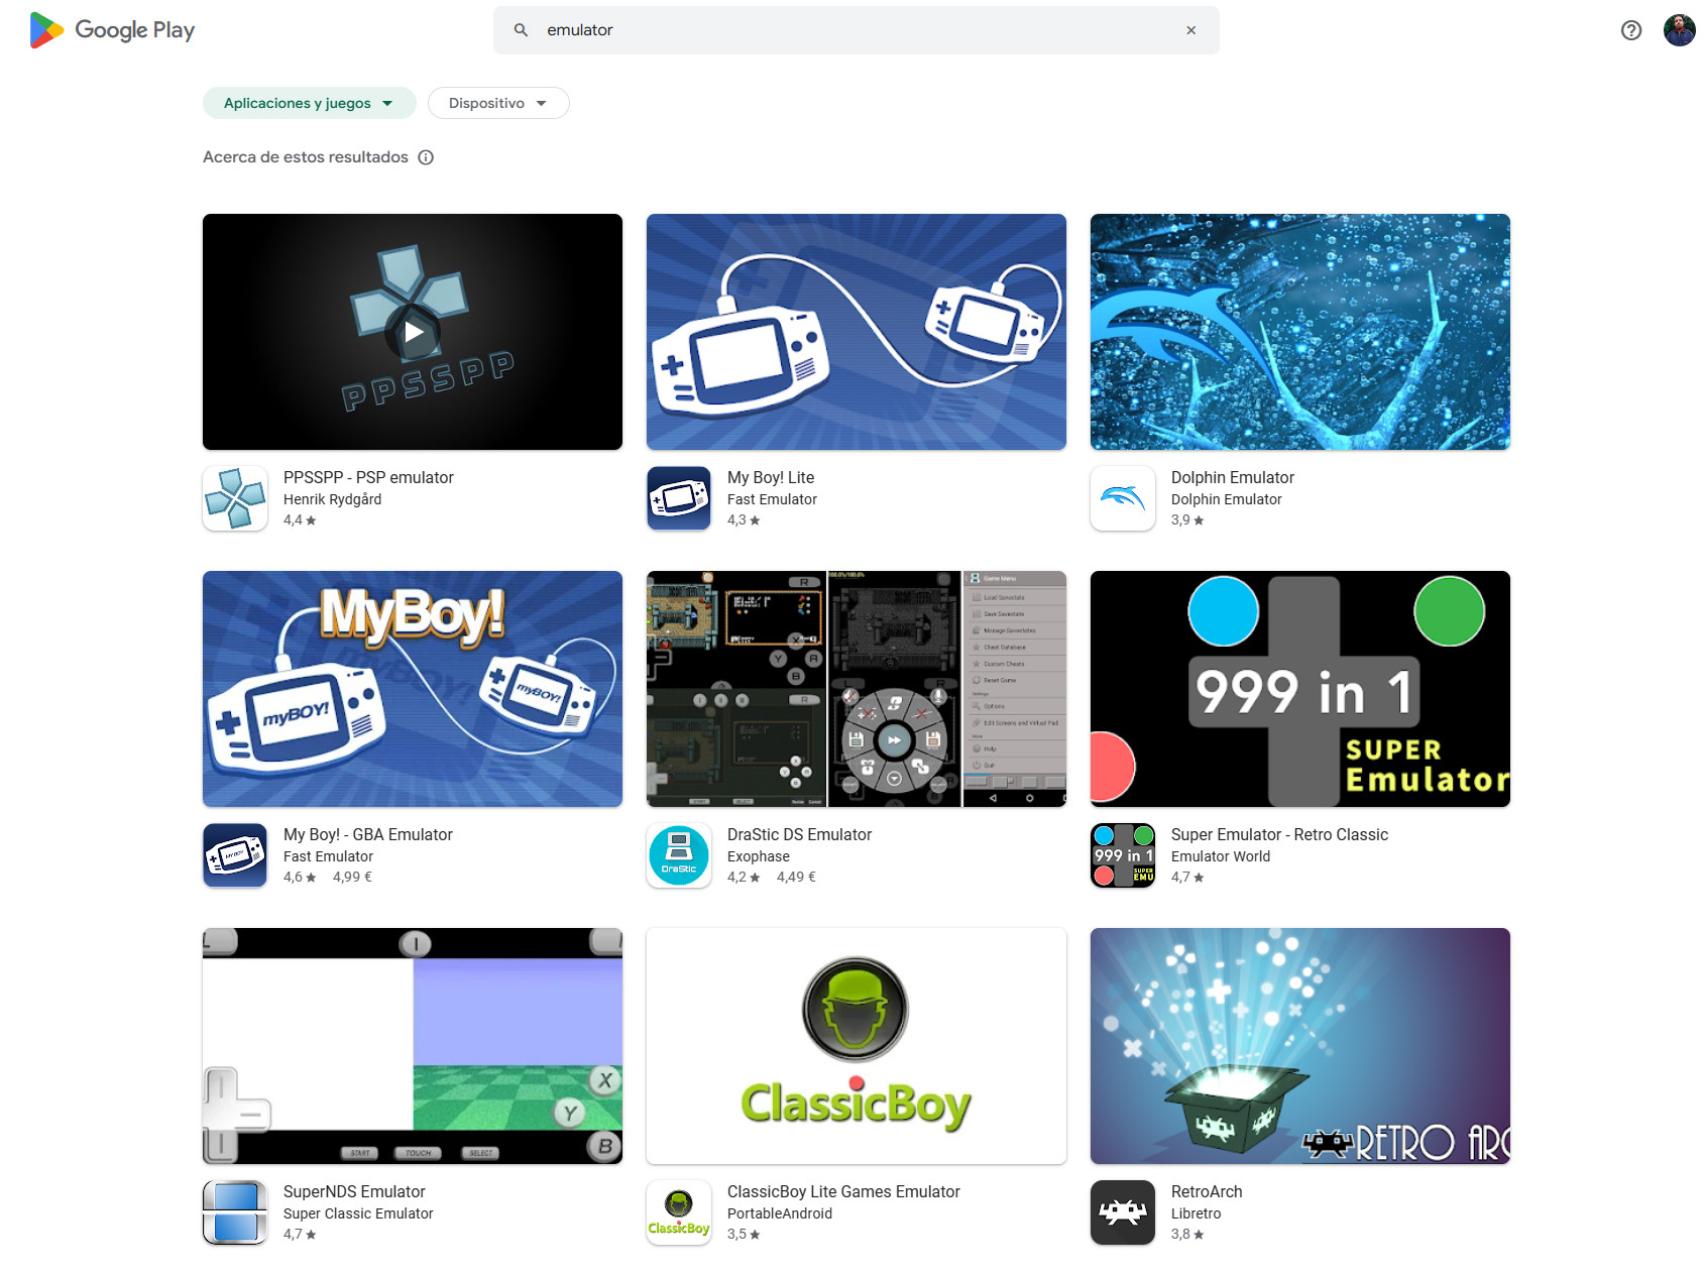Click the search magnifier icon

coord(521,30)
